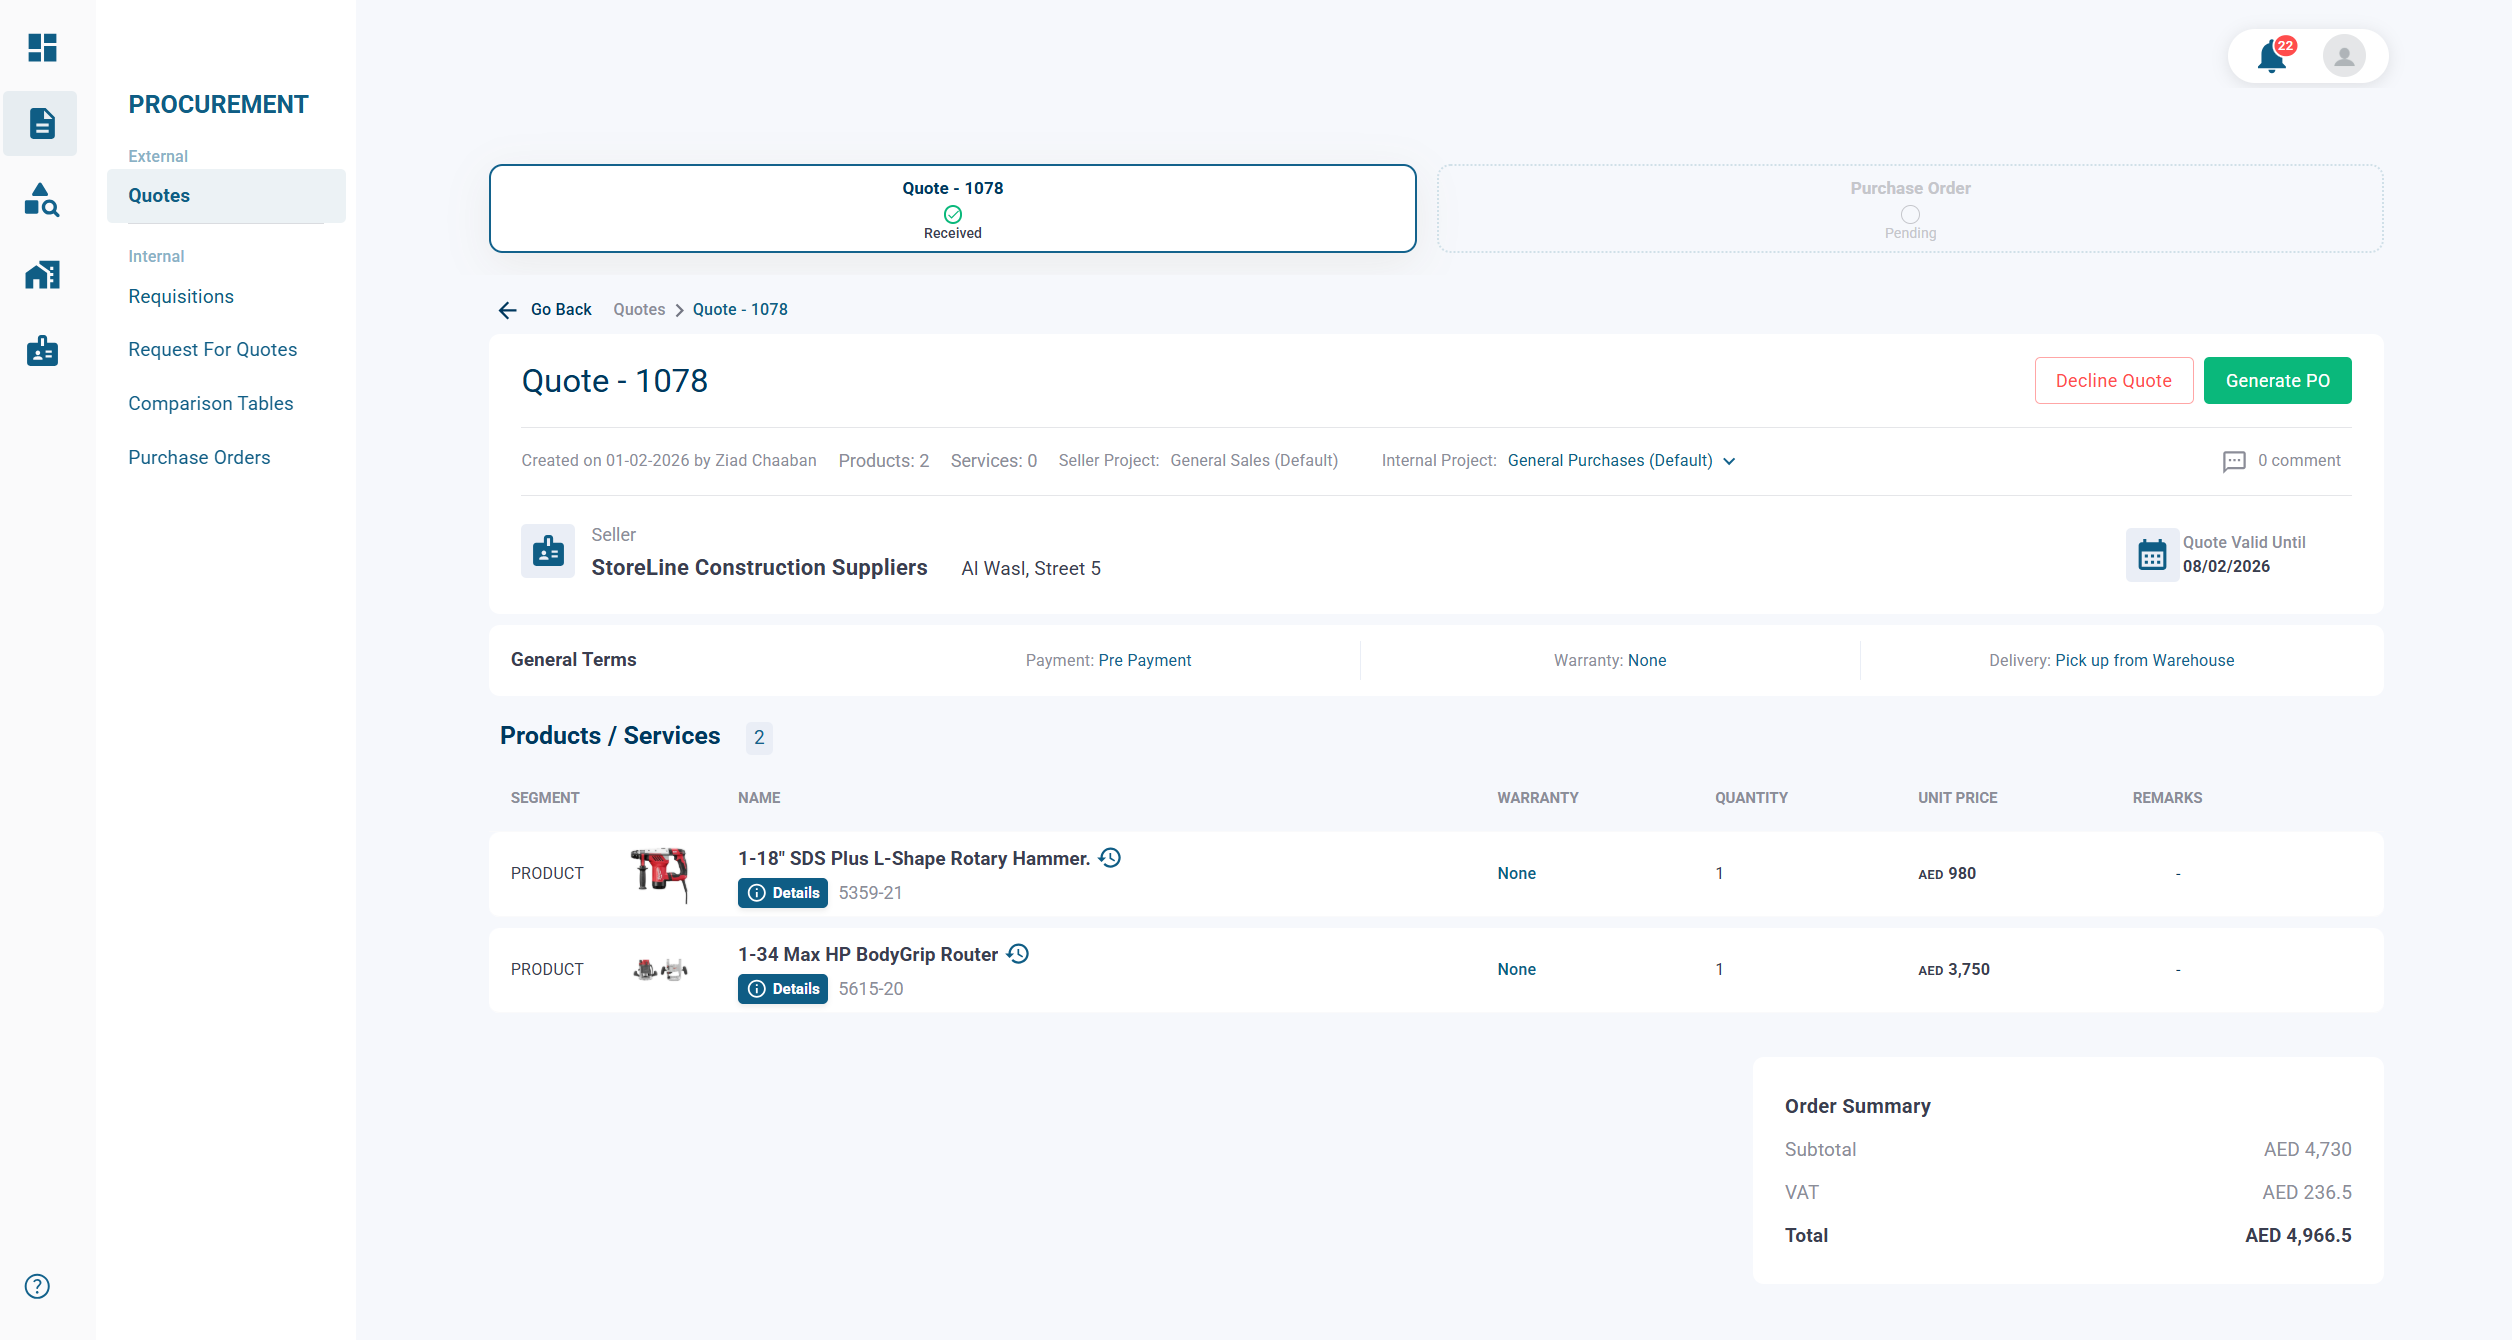
Task: Click the Rotary Hammer product thumbnail
Action: (660, 873)
